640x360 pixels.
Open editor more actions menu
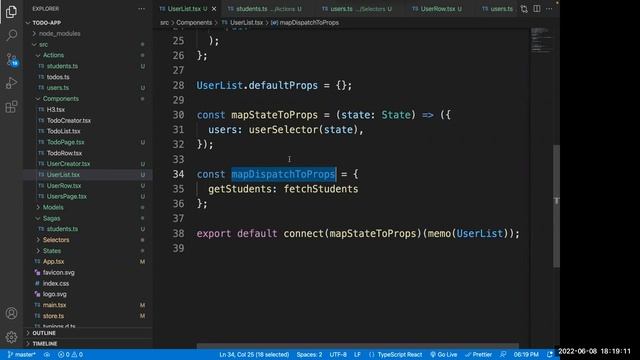(549, 9)
